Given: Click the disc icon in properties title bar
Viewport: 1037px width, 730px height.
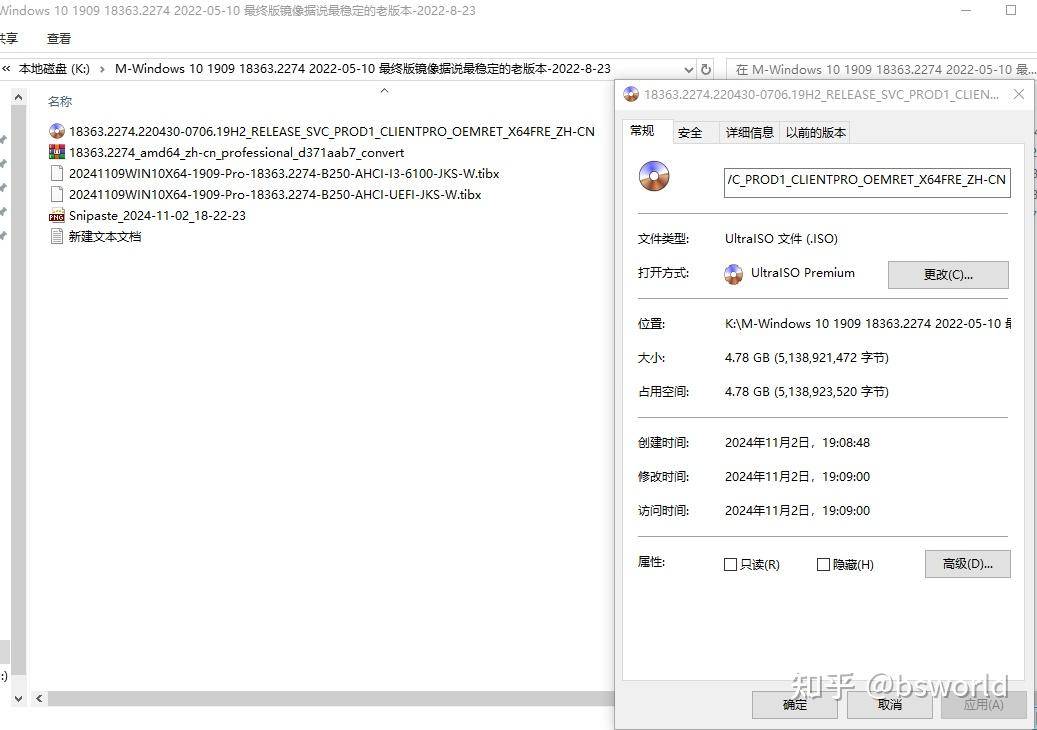Looking at the screenshot, I should pos(631,95).
